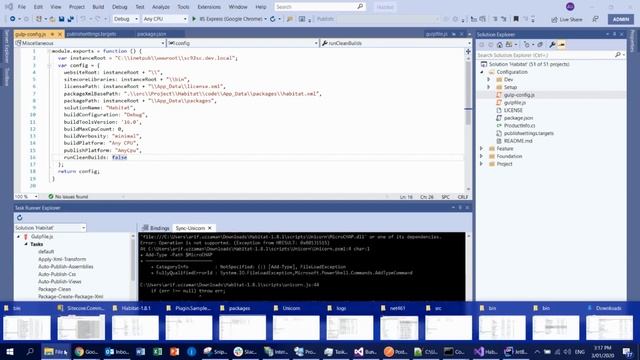
Task: Select LICENSE file in Solution Explorer
Action: pos(513,110)
